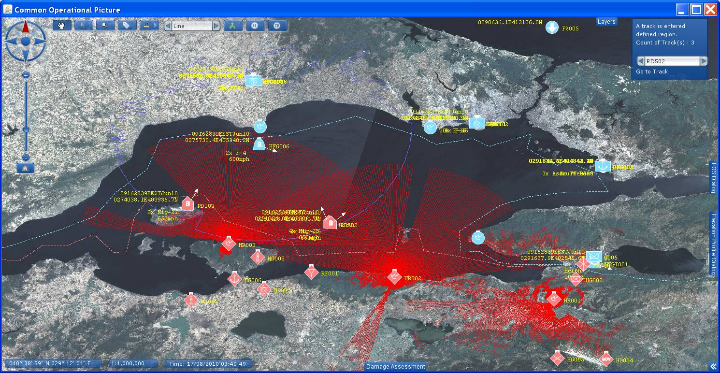The width and height of the screenshot is (720, 373).
Task: Click the Line shape selector field
Action: (x=192, y=26)
